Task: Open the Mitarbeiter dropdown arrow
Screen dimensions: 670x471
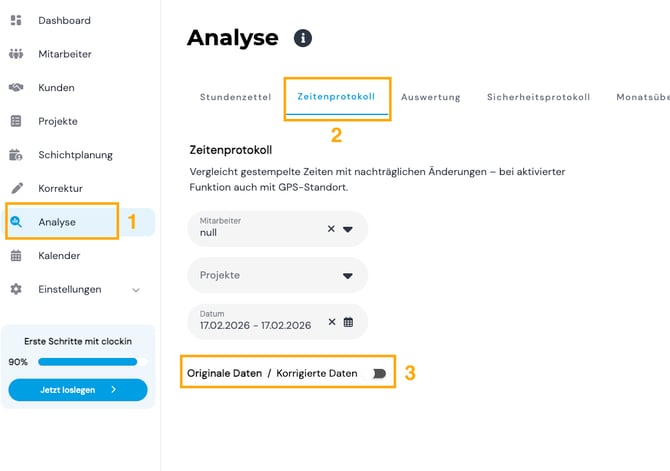Action: pos(348,229)
